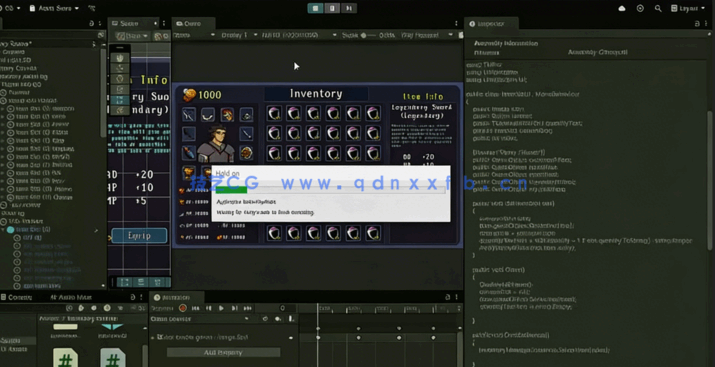
Task: Click the Inspector panel vertical scrollbar
Action: click(x=710, y=180)
